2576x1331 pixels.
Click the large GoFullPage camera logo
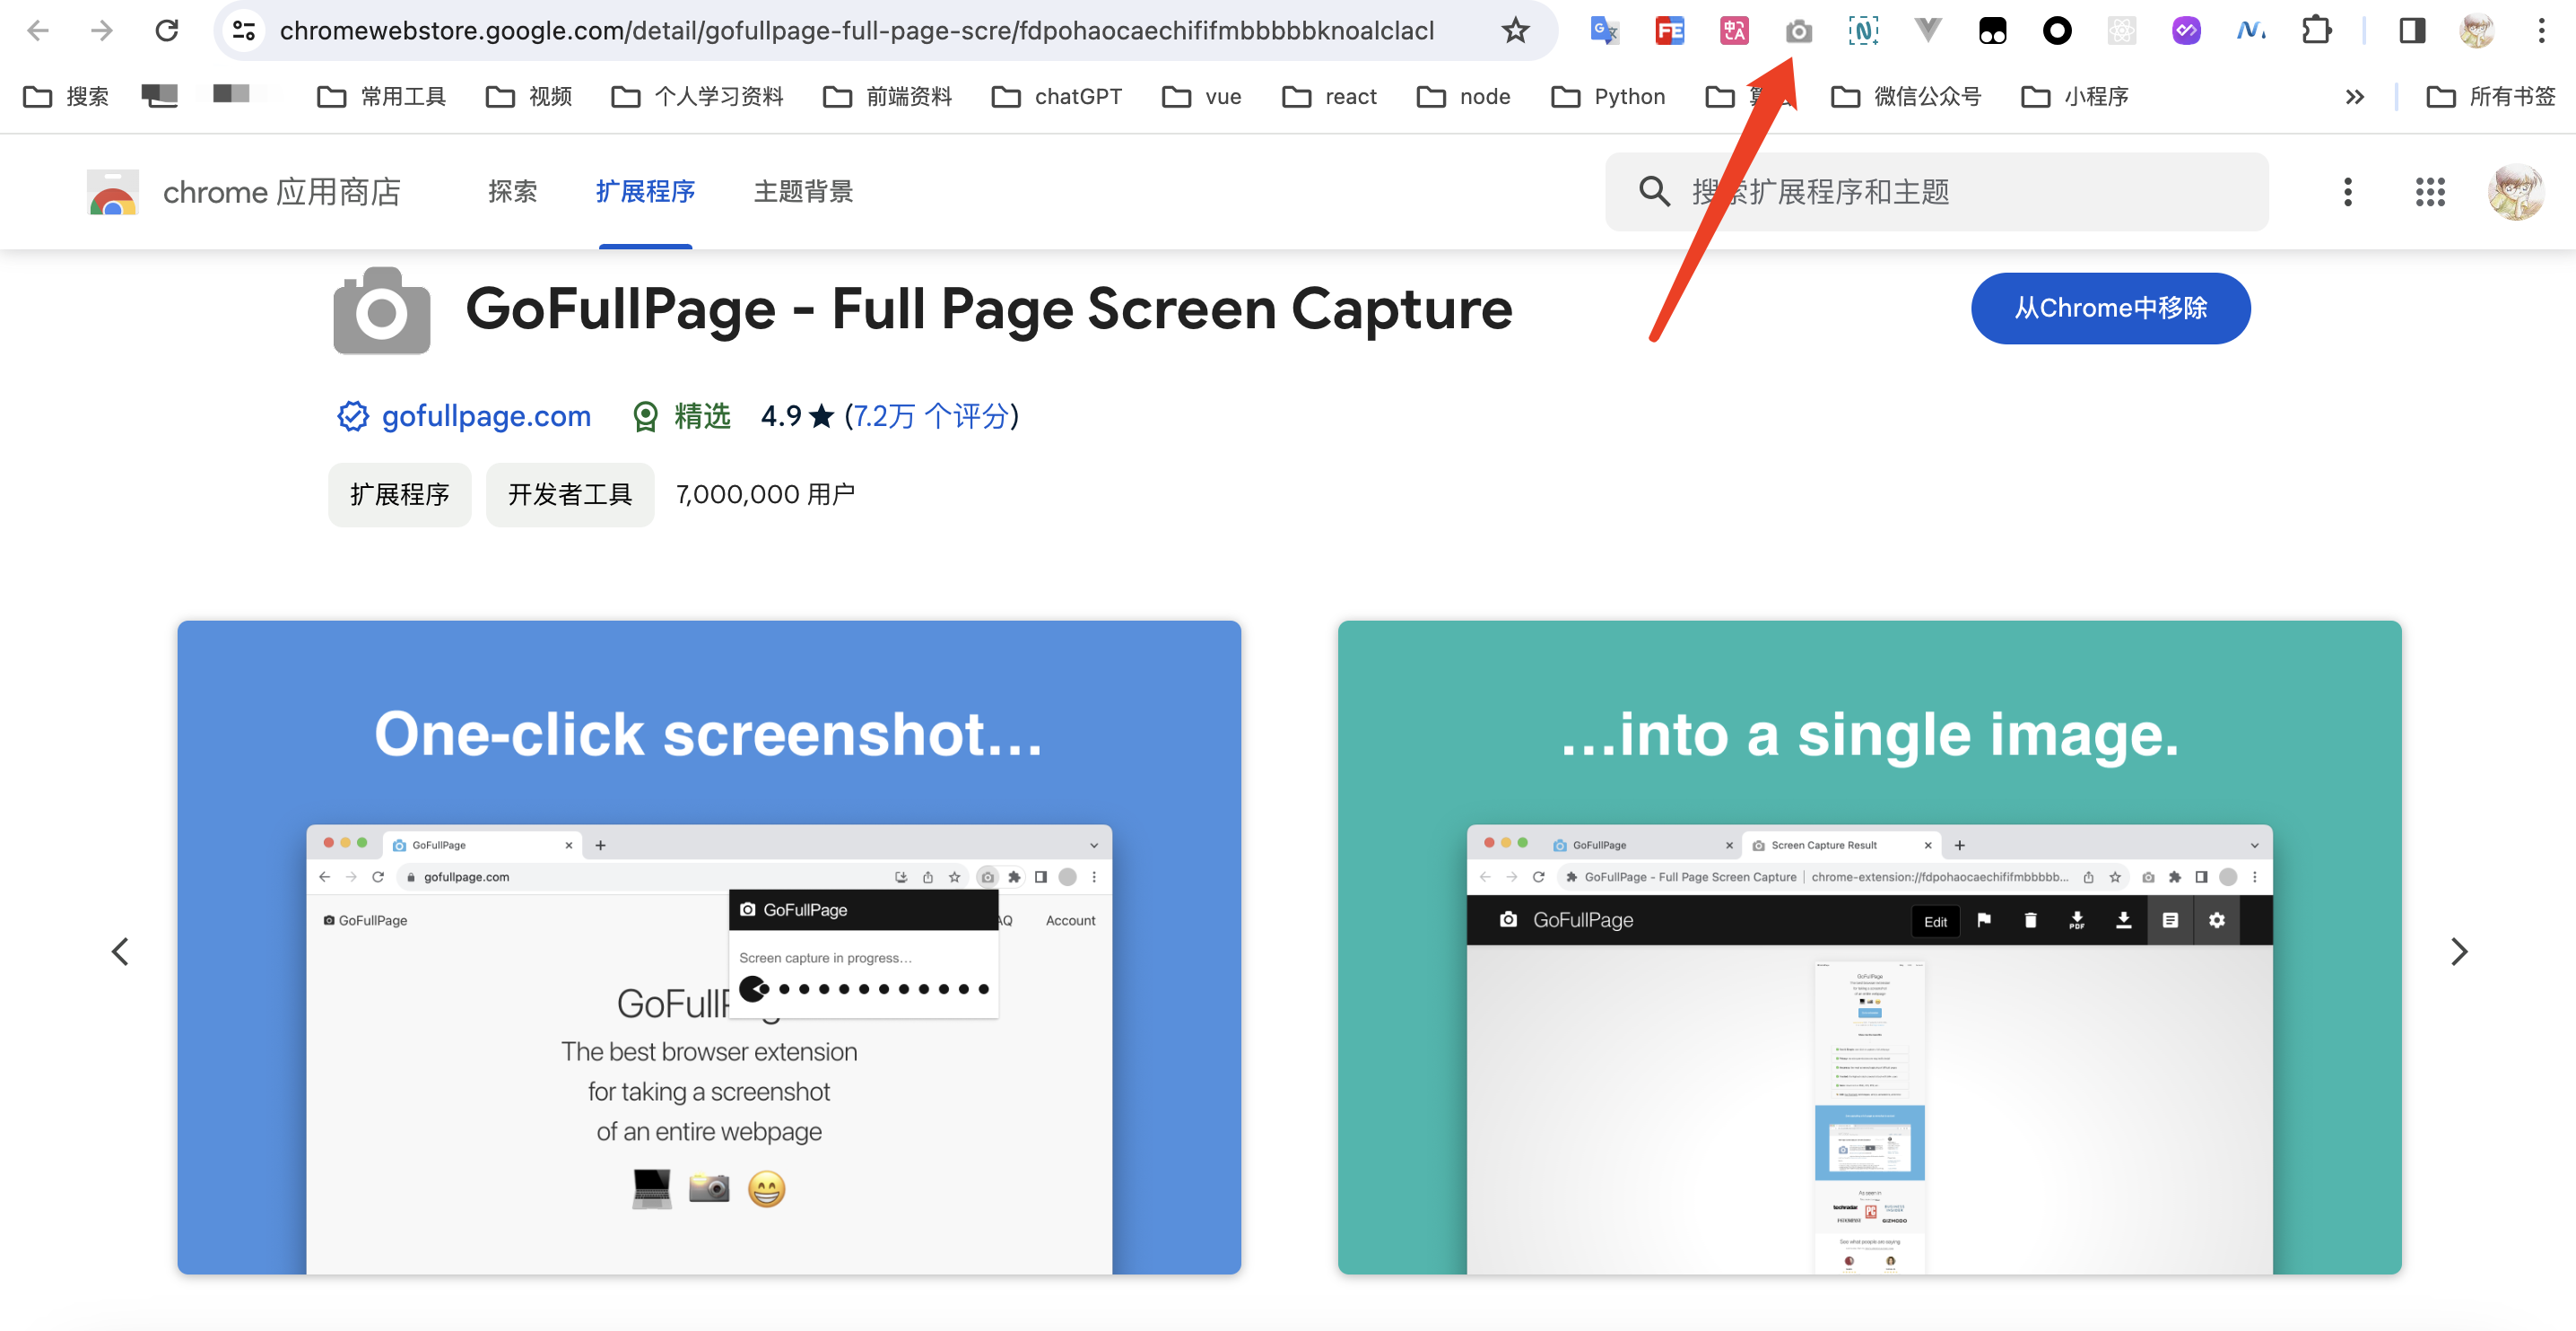coord(382,310)
